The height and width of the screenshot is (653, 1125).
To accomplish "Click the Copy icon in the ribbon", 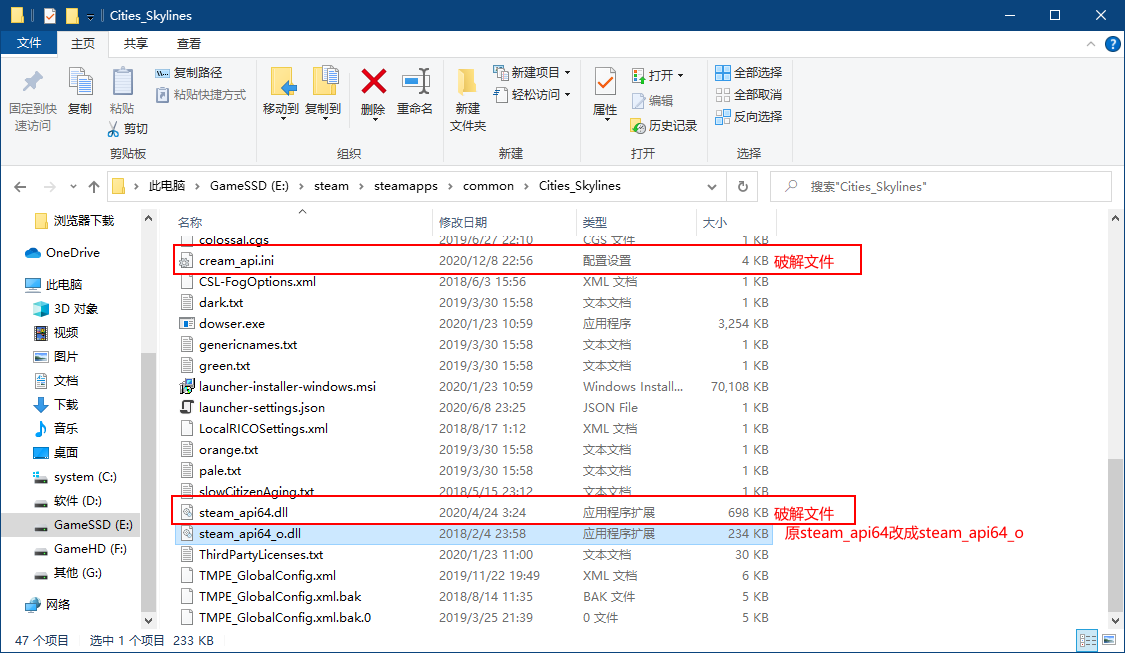I will coord(80,82).
